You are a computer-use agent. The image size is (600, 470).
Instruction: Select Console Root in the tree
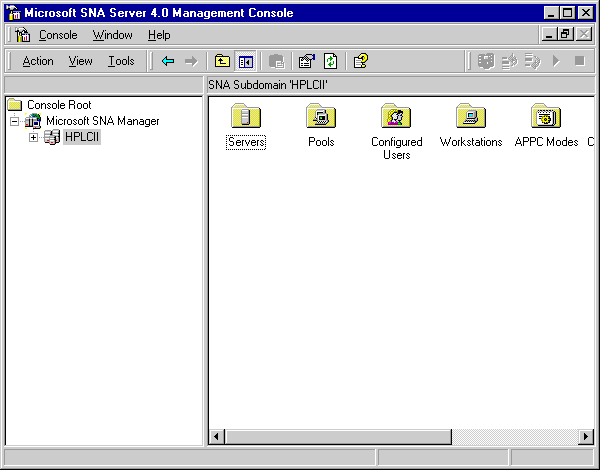[58, 105]
